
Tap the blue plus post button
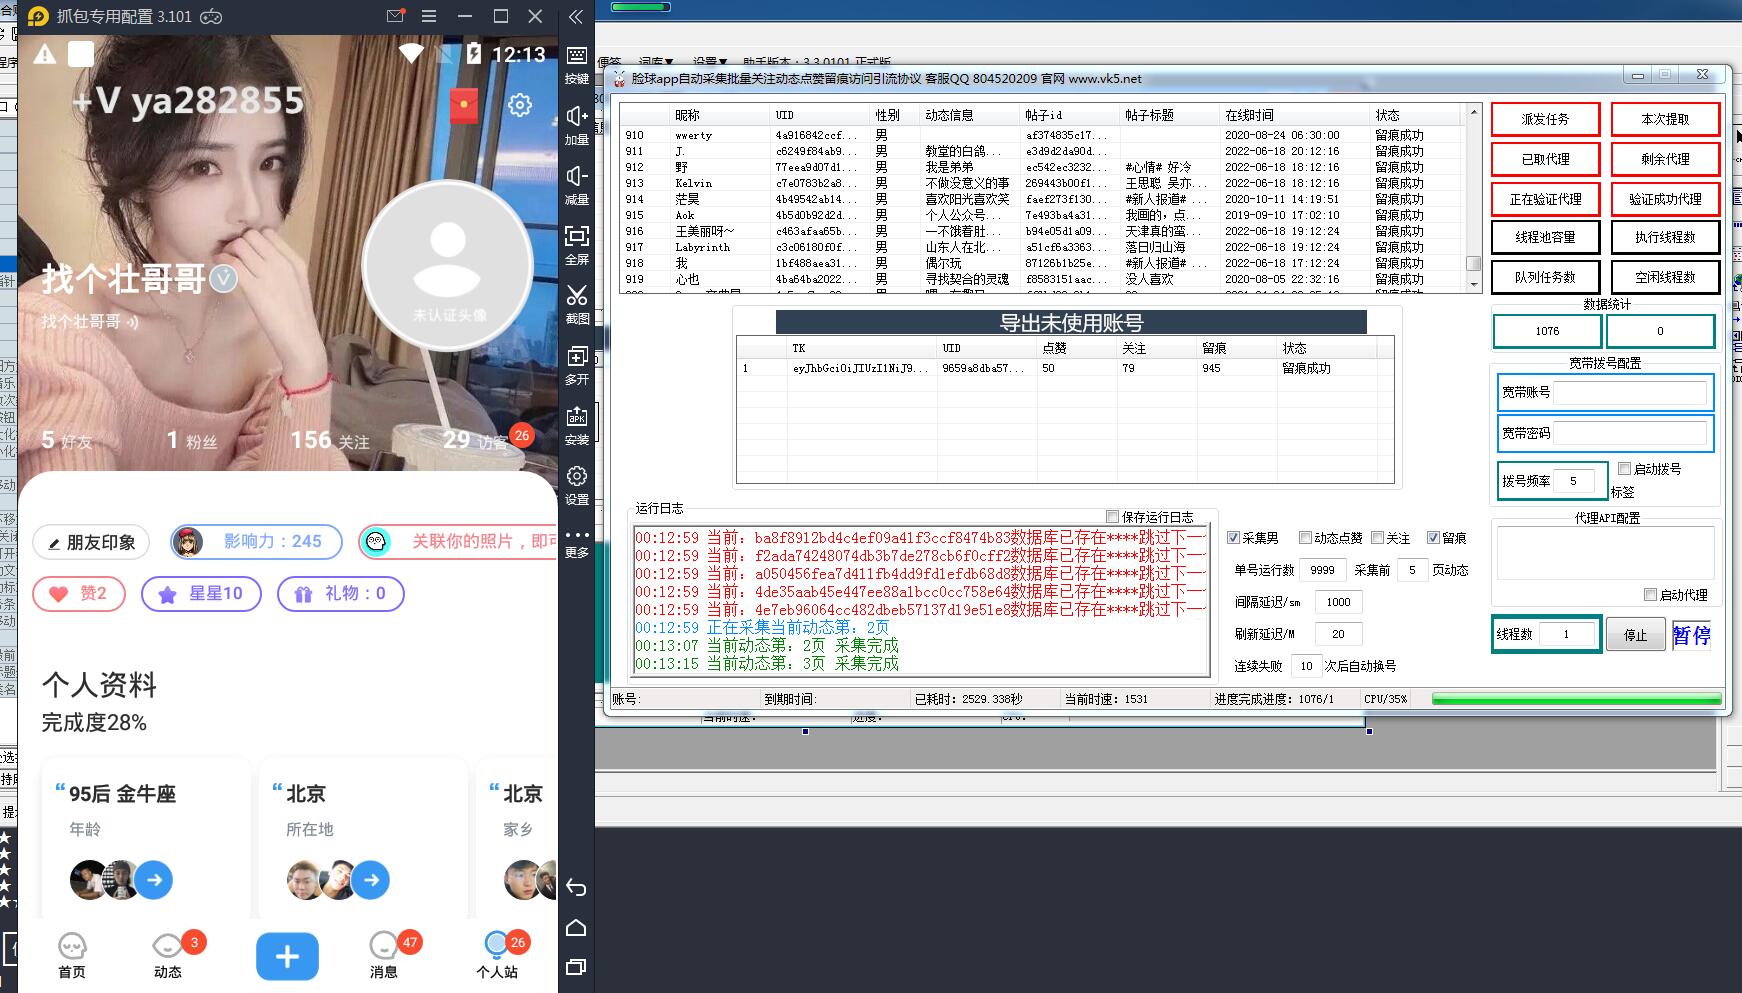pyautogui.click(x=287, y=957)
